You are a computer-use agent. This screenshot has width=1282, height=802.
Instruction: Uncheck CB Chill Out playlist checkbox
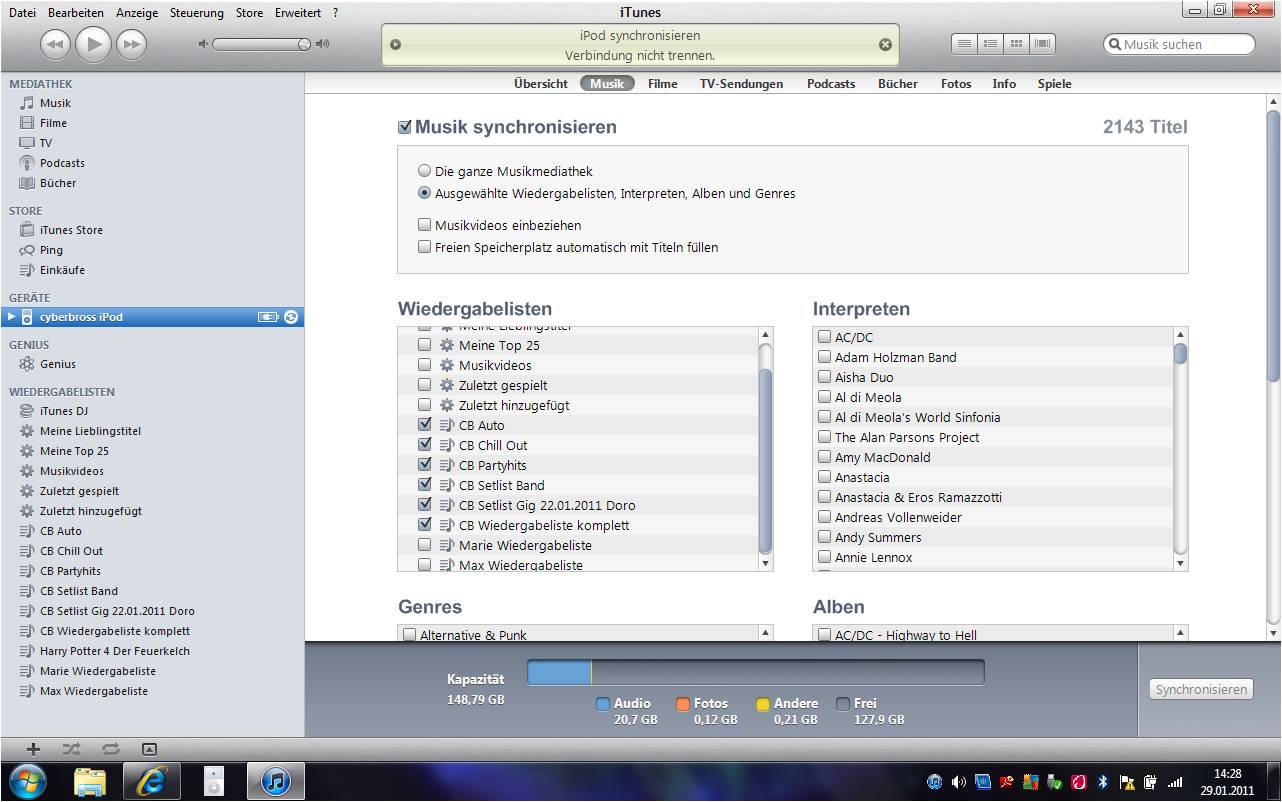coord(425,445)
